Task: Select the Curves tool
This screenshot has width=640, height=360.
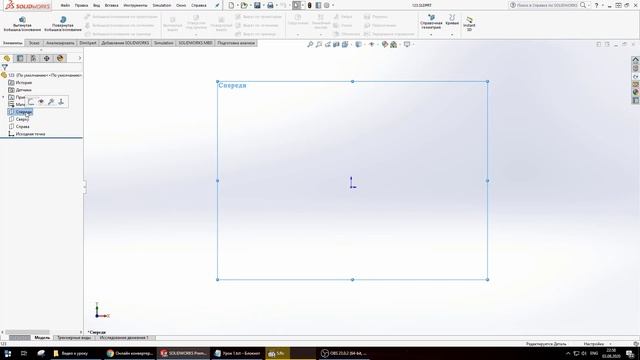Action: (x=452, y=20)
